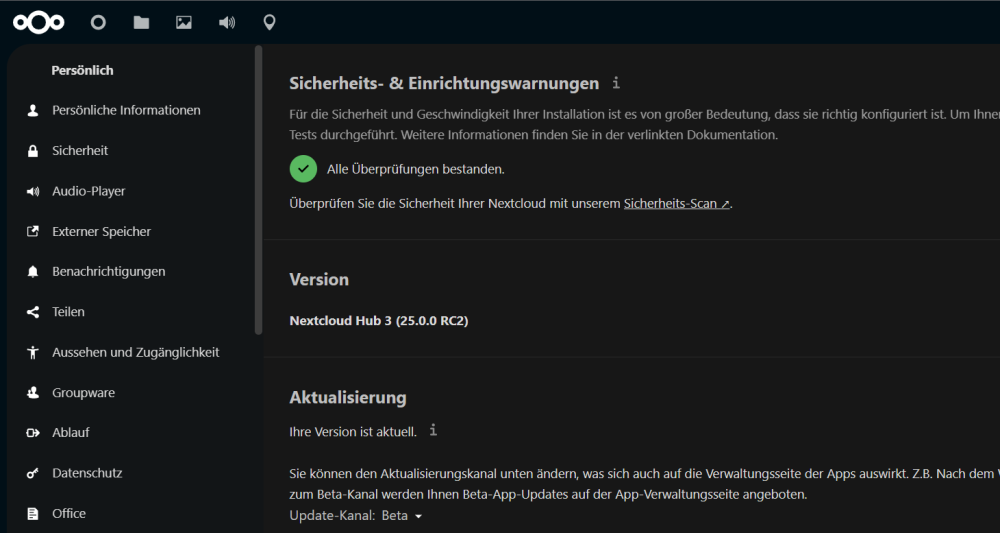Click the Aktualisierung heading
The width and height of the screenshot is (1000, 533).
(x=348, y=398)
